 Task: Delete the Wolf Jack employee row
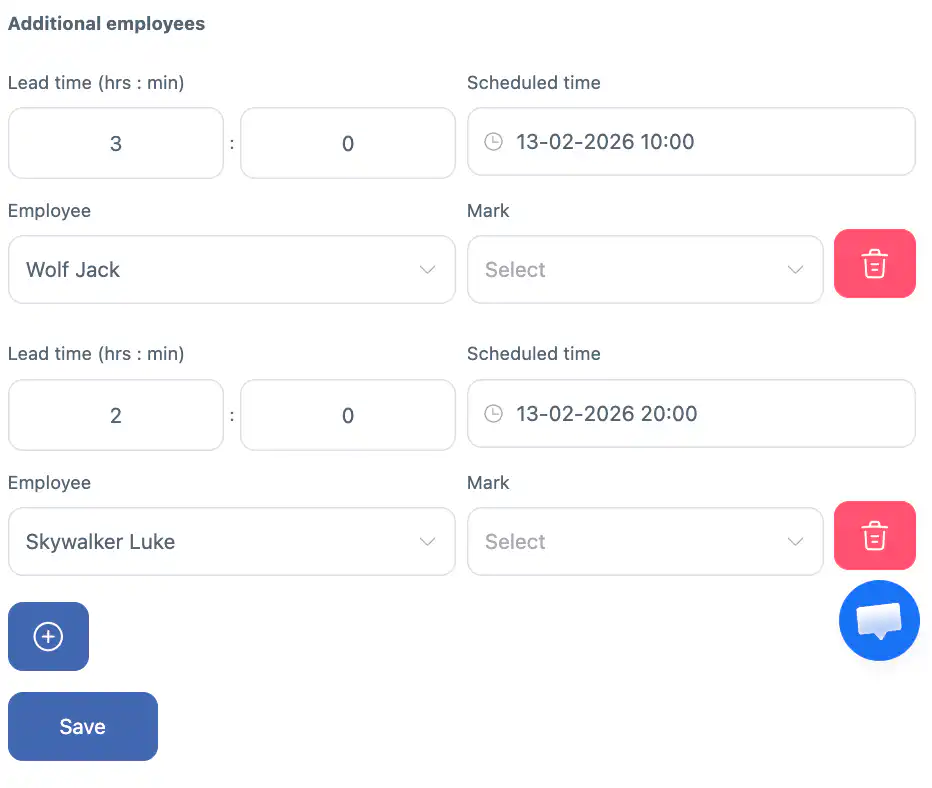pos(874,264)
